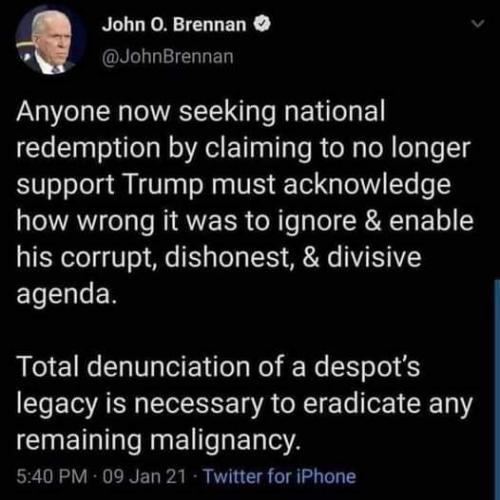Click the line 'remaining malignancy.'

point(159,441)
